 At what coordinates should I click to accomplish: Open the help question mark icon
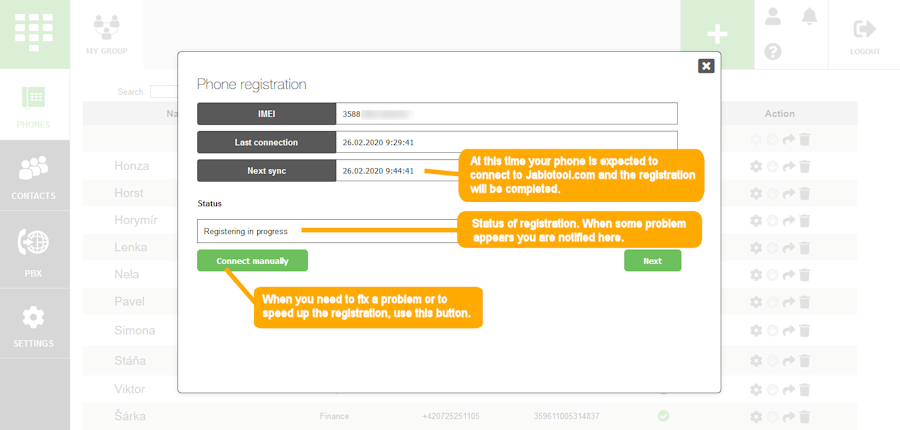tap(772, 51)
